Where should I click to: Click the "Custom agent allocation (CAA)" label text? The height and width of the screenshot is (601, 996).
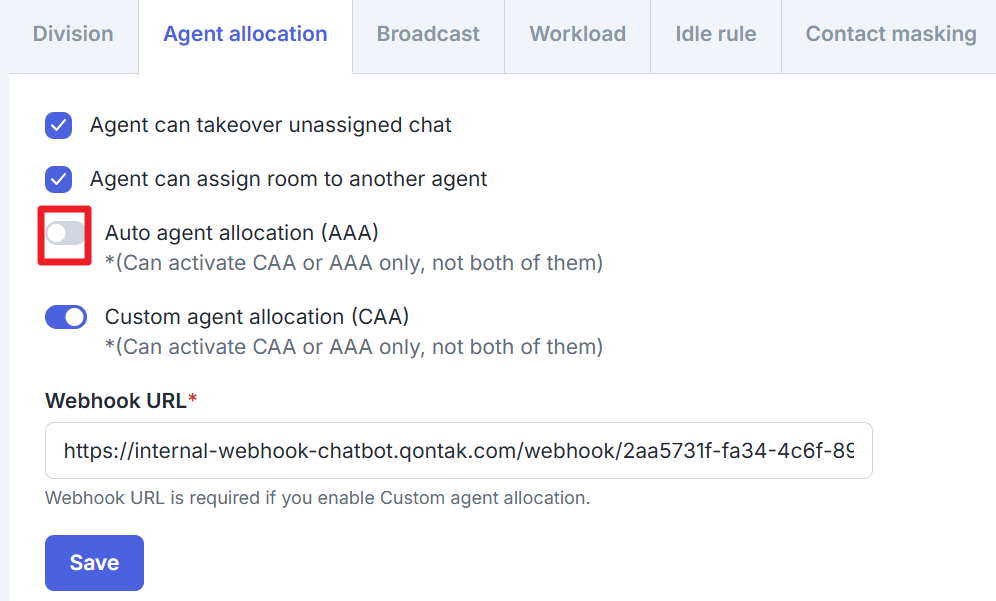[257, 317]
